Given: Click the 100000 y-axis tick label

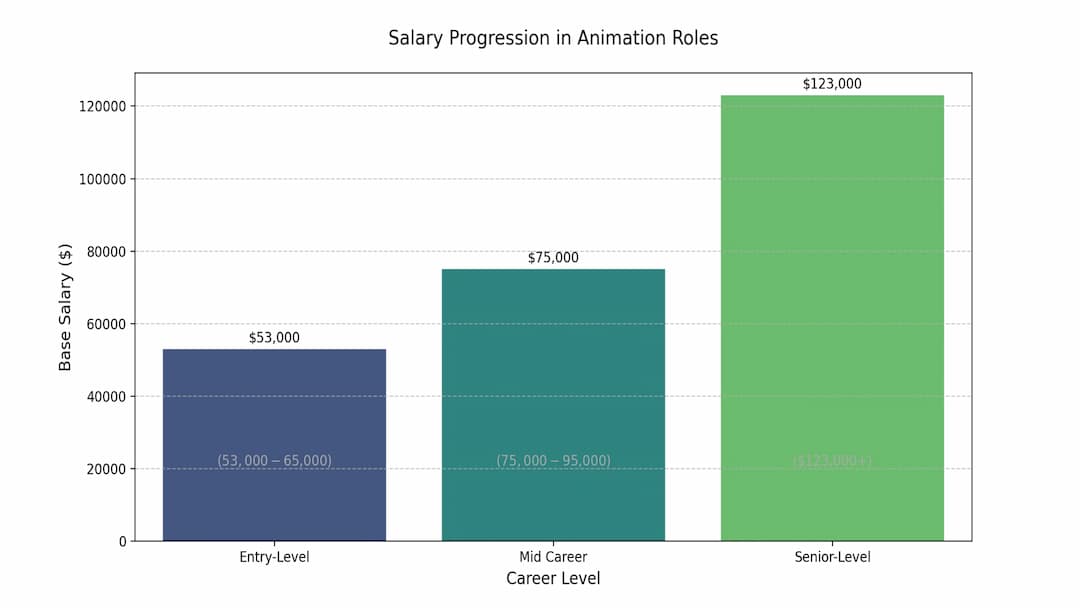Looking at the screenshot, I should [102, 179].
